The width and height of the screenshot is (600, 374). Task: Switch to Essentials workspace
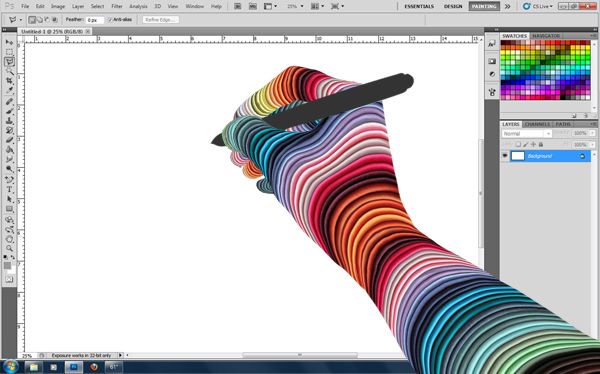[x=419, y=6]
